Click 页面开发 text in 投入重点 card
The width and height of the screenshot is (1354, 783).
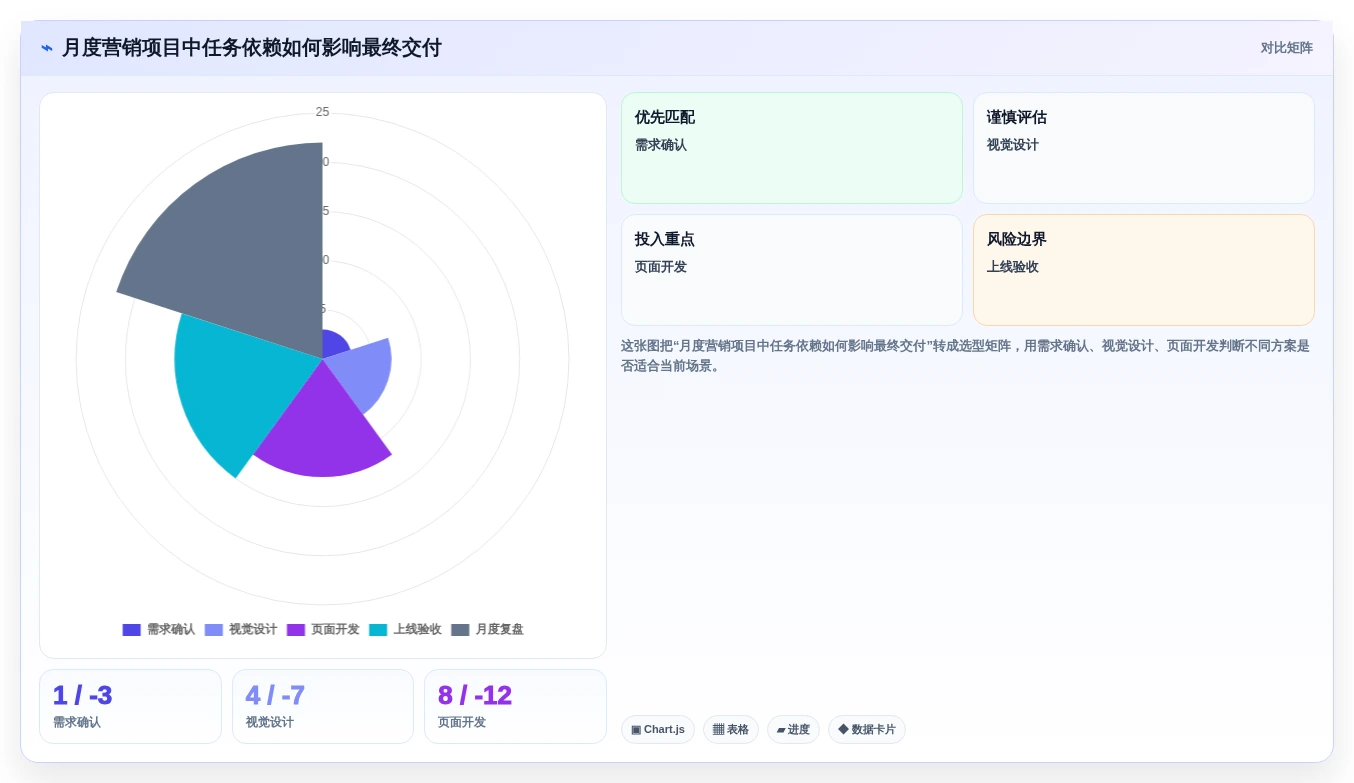[661, 267]
